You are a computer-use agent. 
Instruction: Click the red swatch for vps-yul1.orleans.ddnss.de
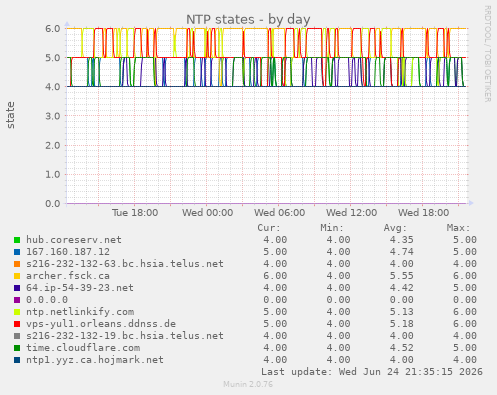click(17, 324)
